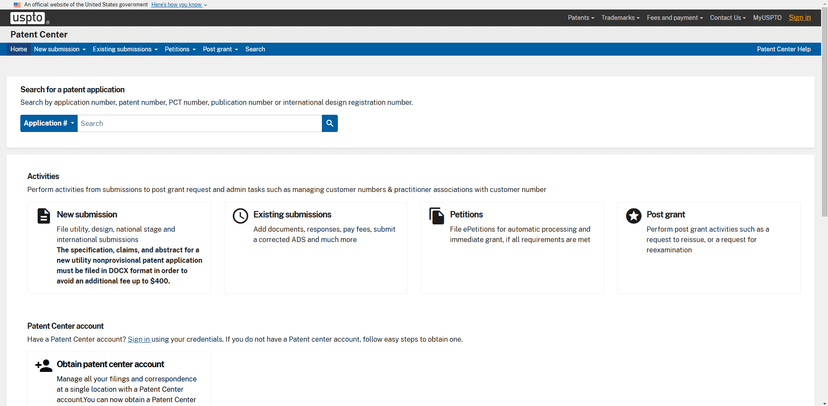
Task: Expand the Contact Us menu
Action: click(x=728, y=18)
